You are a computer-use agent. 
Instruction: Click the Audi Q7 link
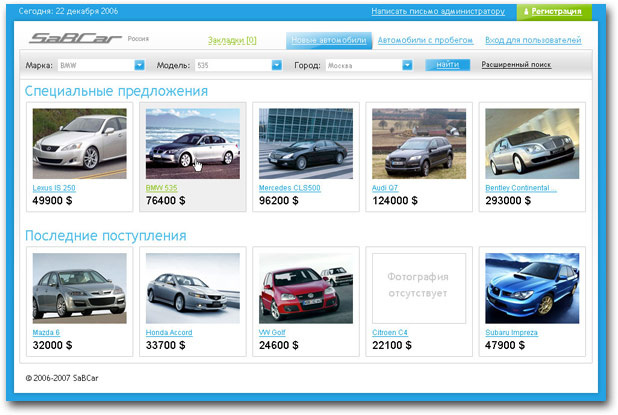[385, 188]
